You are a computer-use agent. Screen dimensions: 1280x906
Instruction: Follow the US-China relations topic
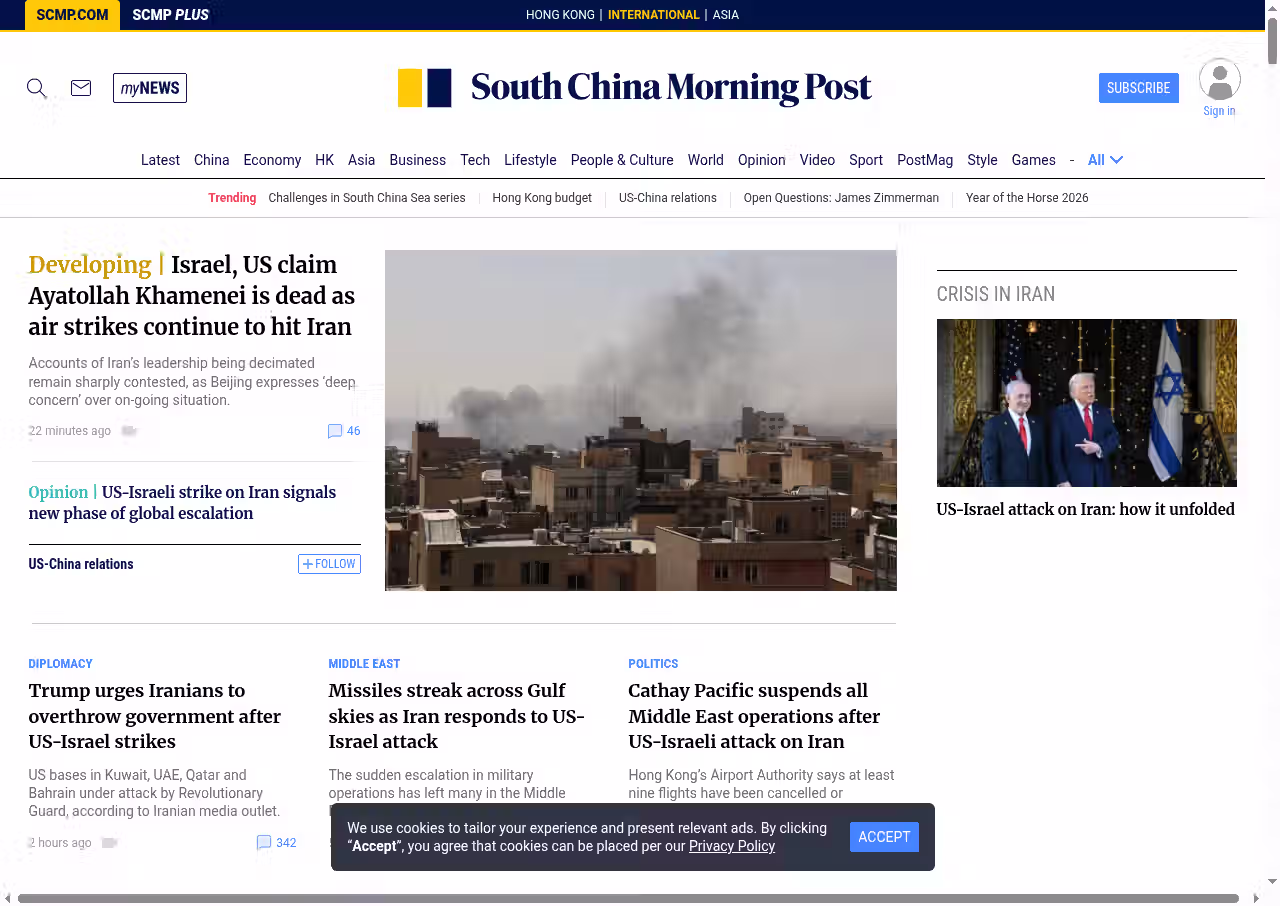point(329,564)
